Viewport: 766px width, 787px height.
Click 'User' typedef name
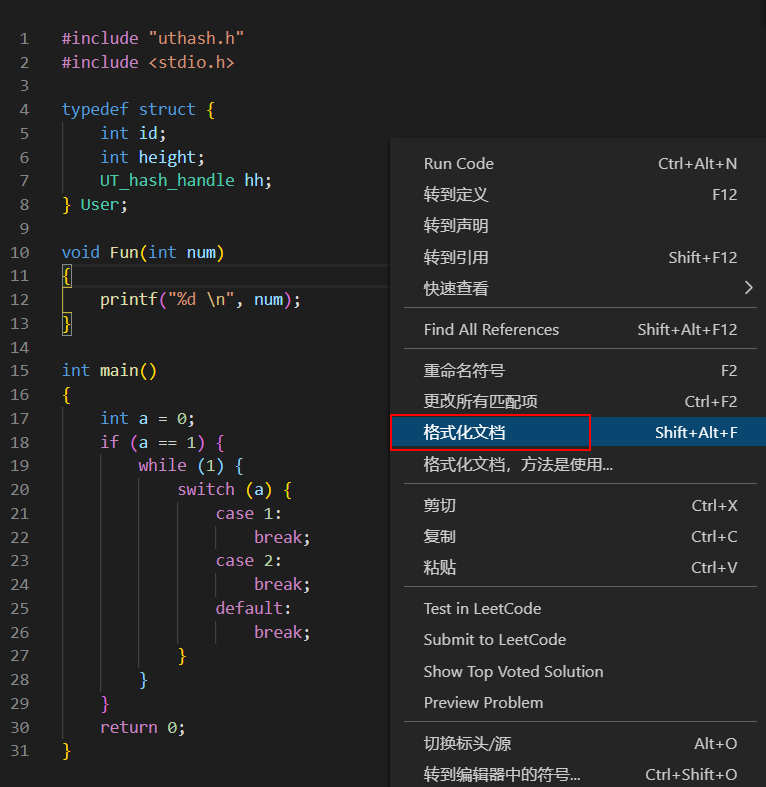click(100, 205)
